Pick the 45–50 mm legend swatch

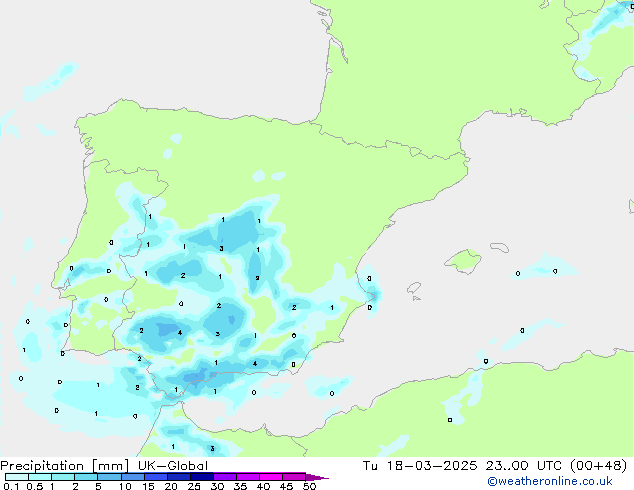[x=294, y=477]
